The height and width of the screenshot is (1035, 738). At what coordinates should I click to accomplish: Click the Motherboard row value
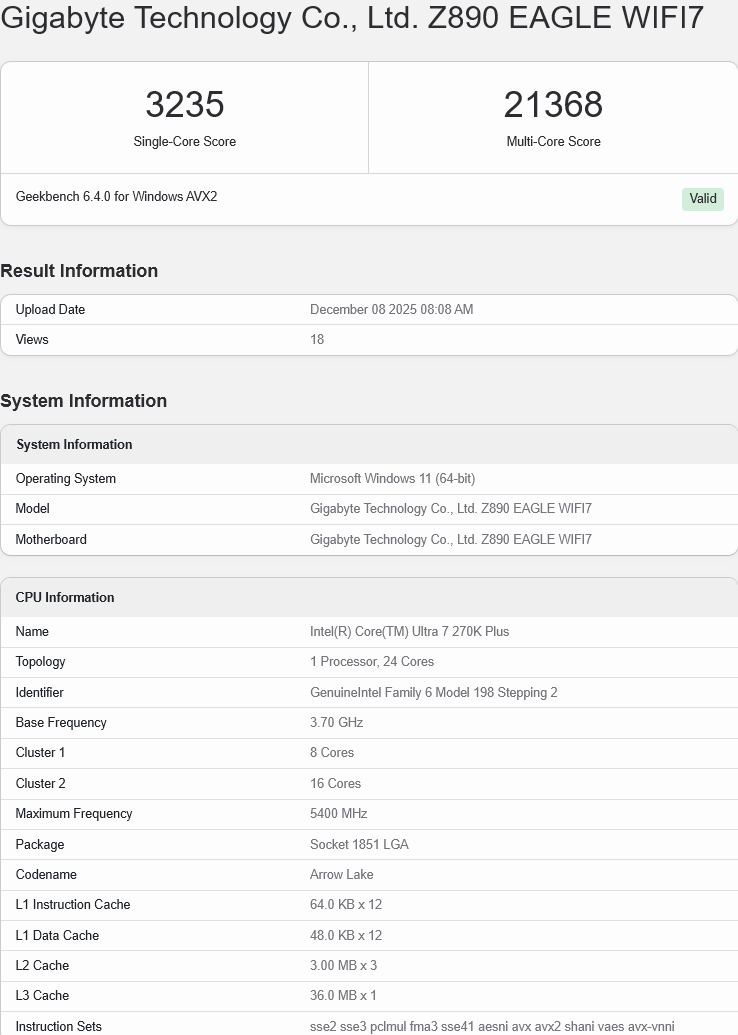(x=450, y=540)
